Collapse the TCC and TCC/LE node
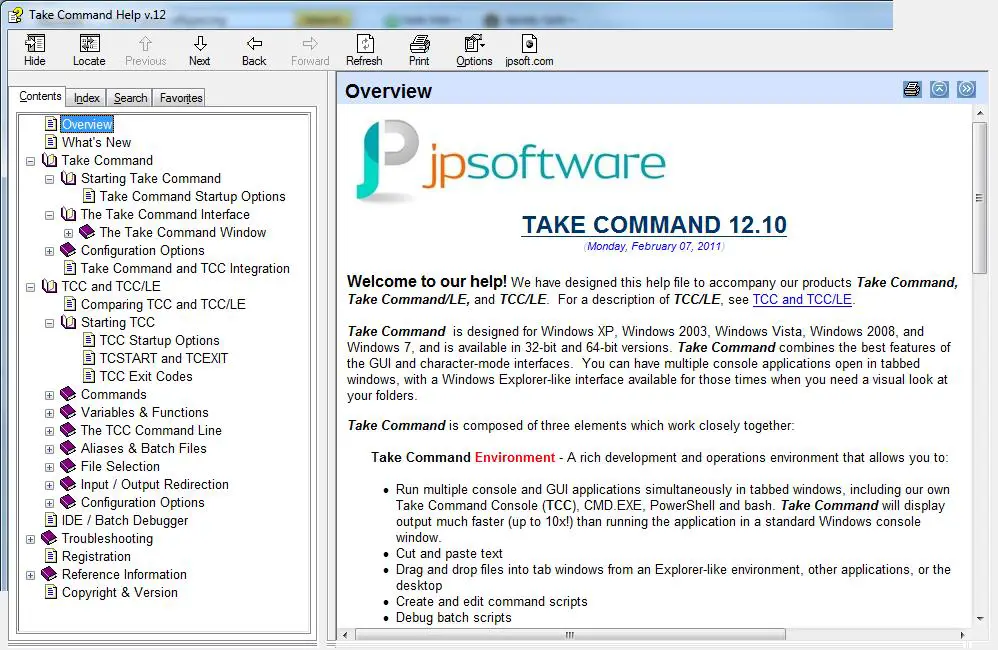This screenshot has width=998, height=650. tap(30, 287)
